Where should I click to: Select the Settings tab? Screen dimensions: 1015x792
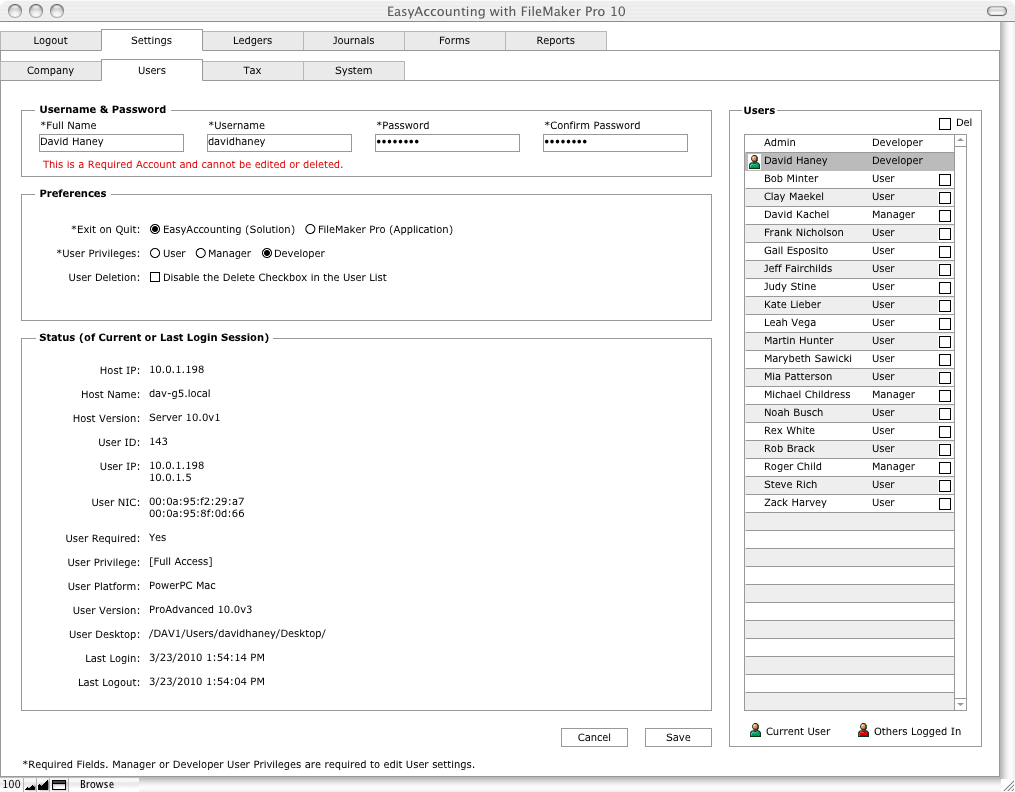point(151,40)
